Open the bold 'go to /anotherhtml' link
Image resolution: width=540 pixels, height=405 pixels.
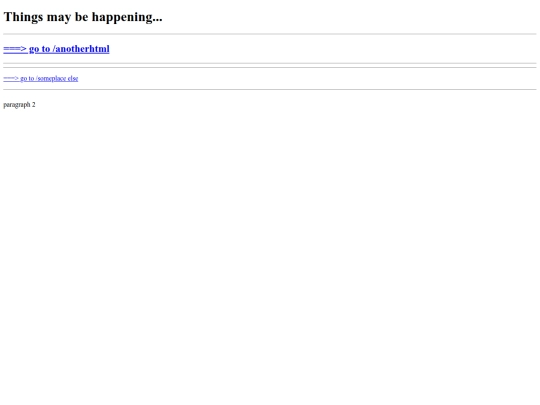tap(69, 49)
